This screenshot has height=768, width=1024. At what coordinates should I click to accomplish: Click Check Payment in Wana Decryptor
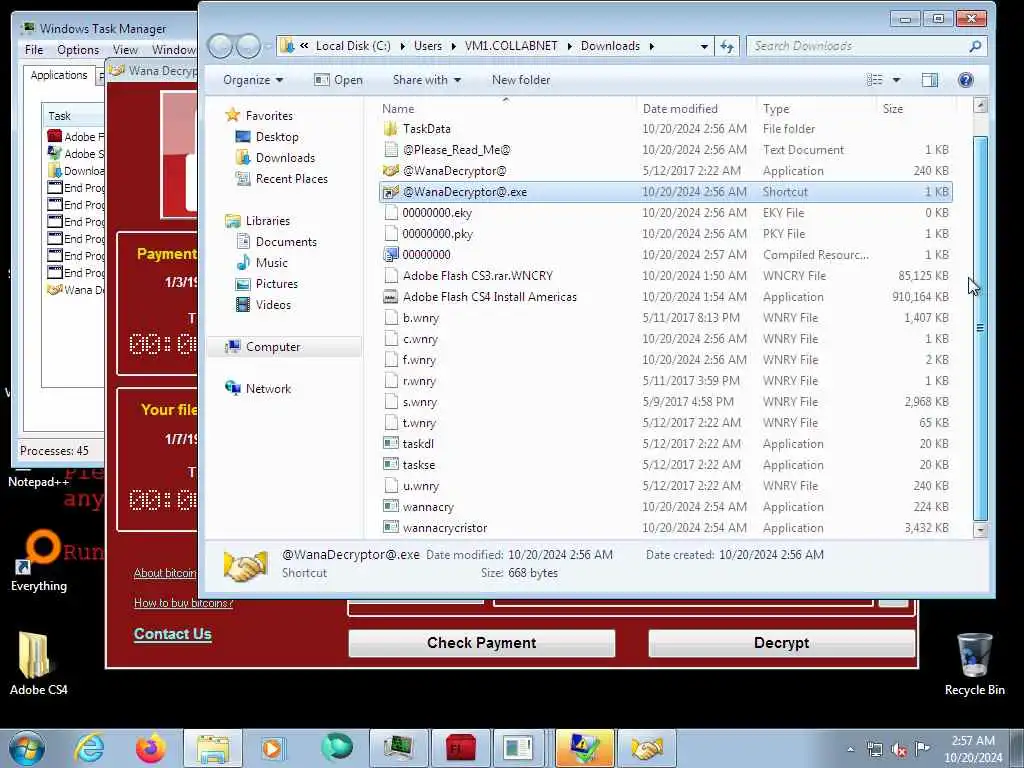point(481,643)
